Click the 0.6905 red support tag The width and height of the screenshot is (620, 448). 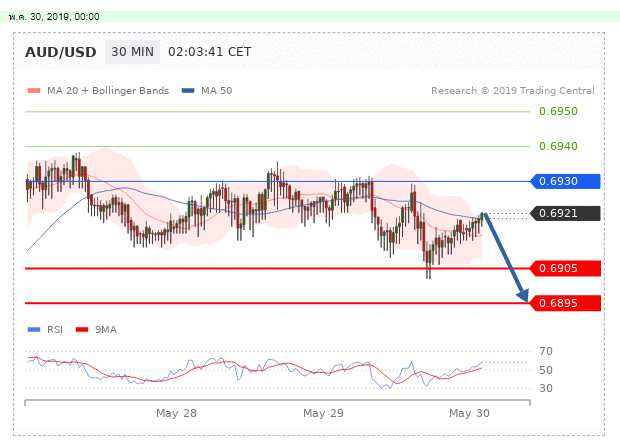(565, 268)
